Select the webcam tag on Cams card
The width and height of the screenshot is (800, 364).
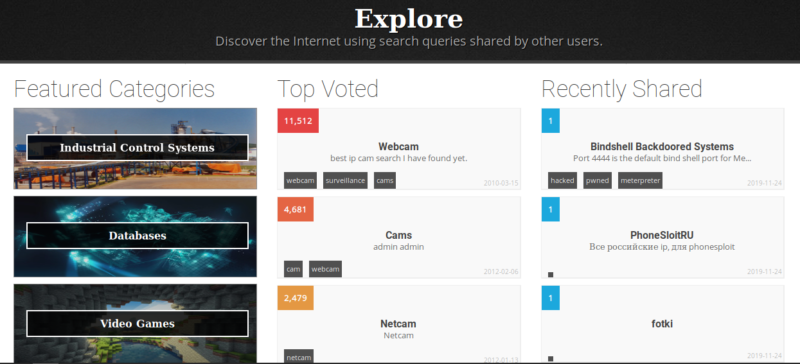(326, 269)
